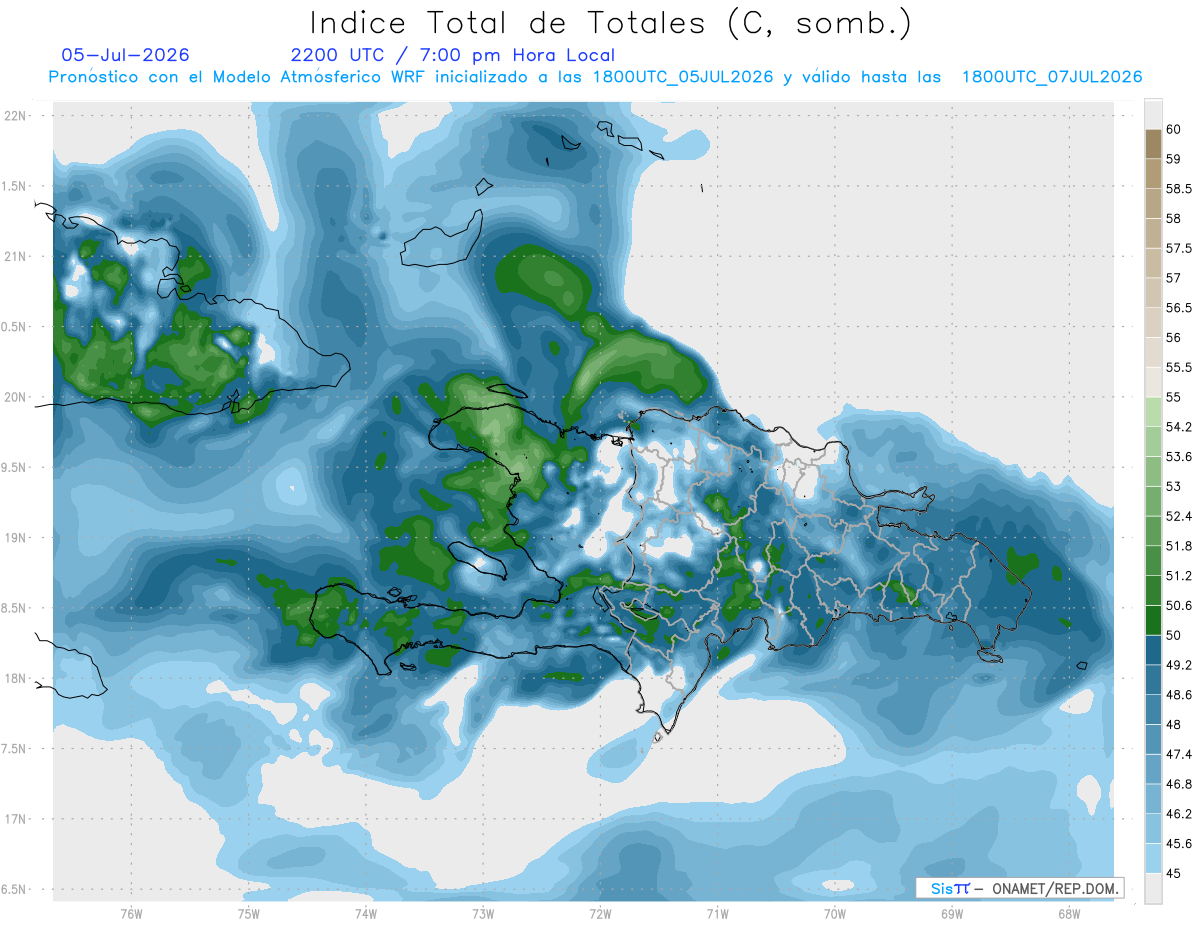
Task: Click the '22N' latitude label
Action: (x=17, y=115)
